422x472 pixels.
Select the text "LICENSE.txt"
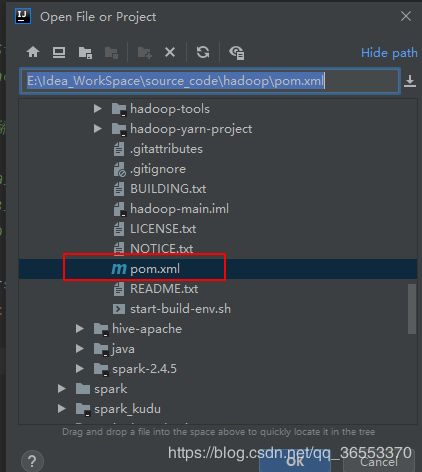coord(163,229)
